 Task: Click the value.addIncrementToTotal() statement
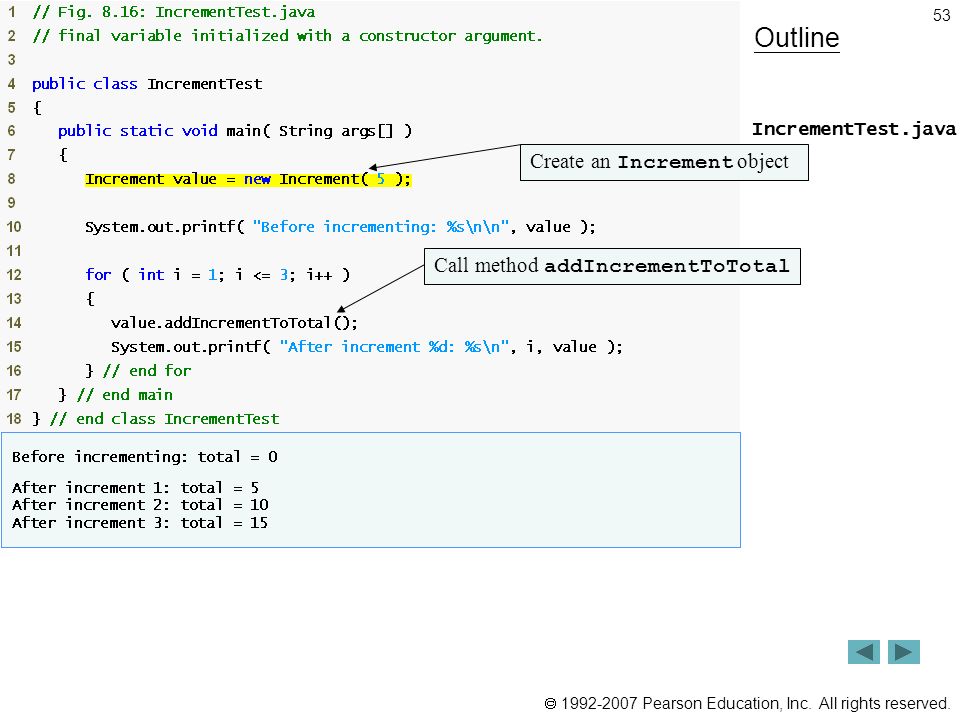[234, 323]
